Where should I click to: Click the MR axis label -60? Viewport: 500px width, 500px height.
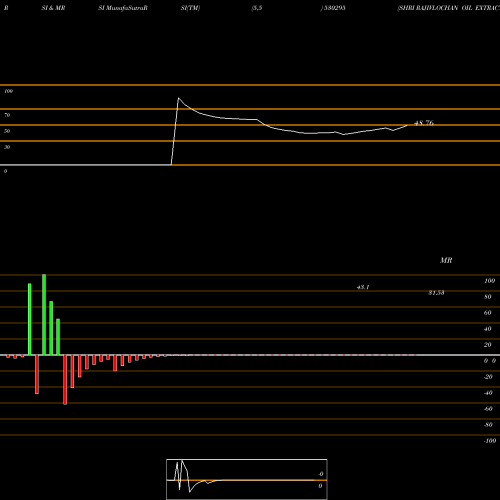coord(488,409)
